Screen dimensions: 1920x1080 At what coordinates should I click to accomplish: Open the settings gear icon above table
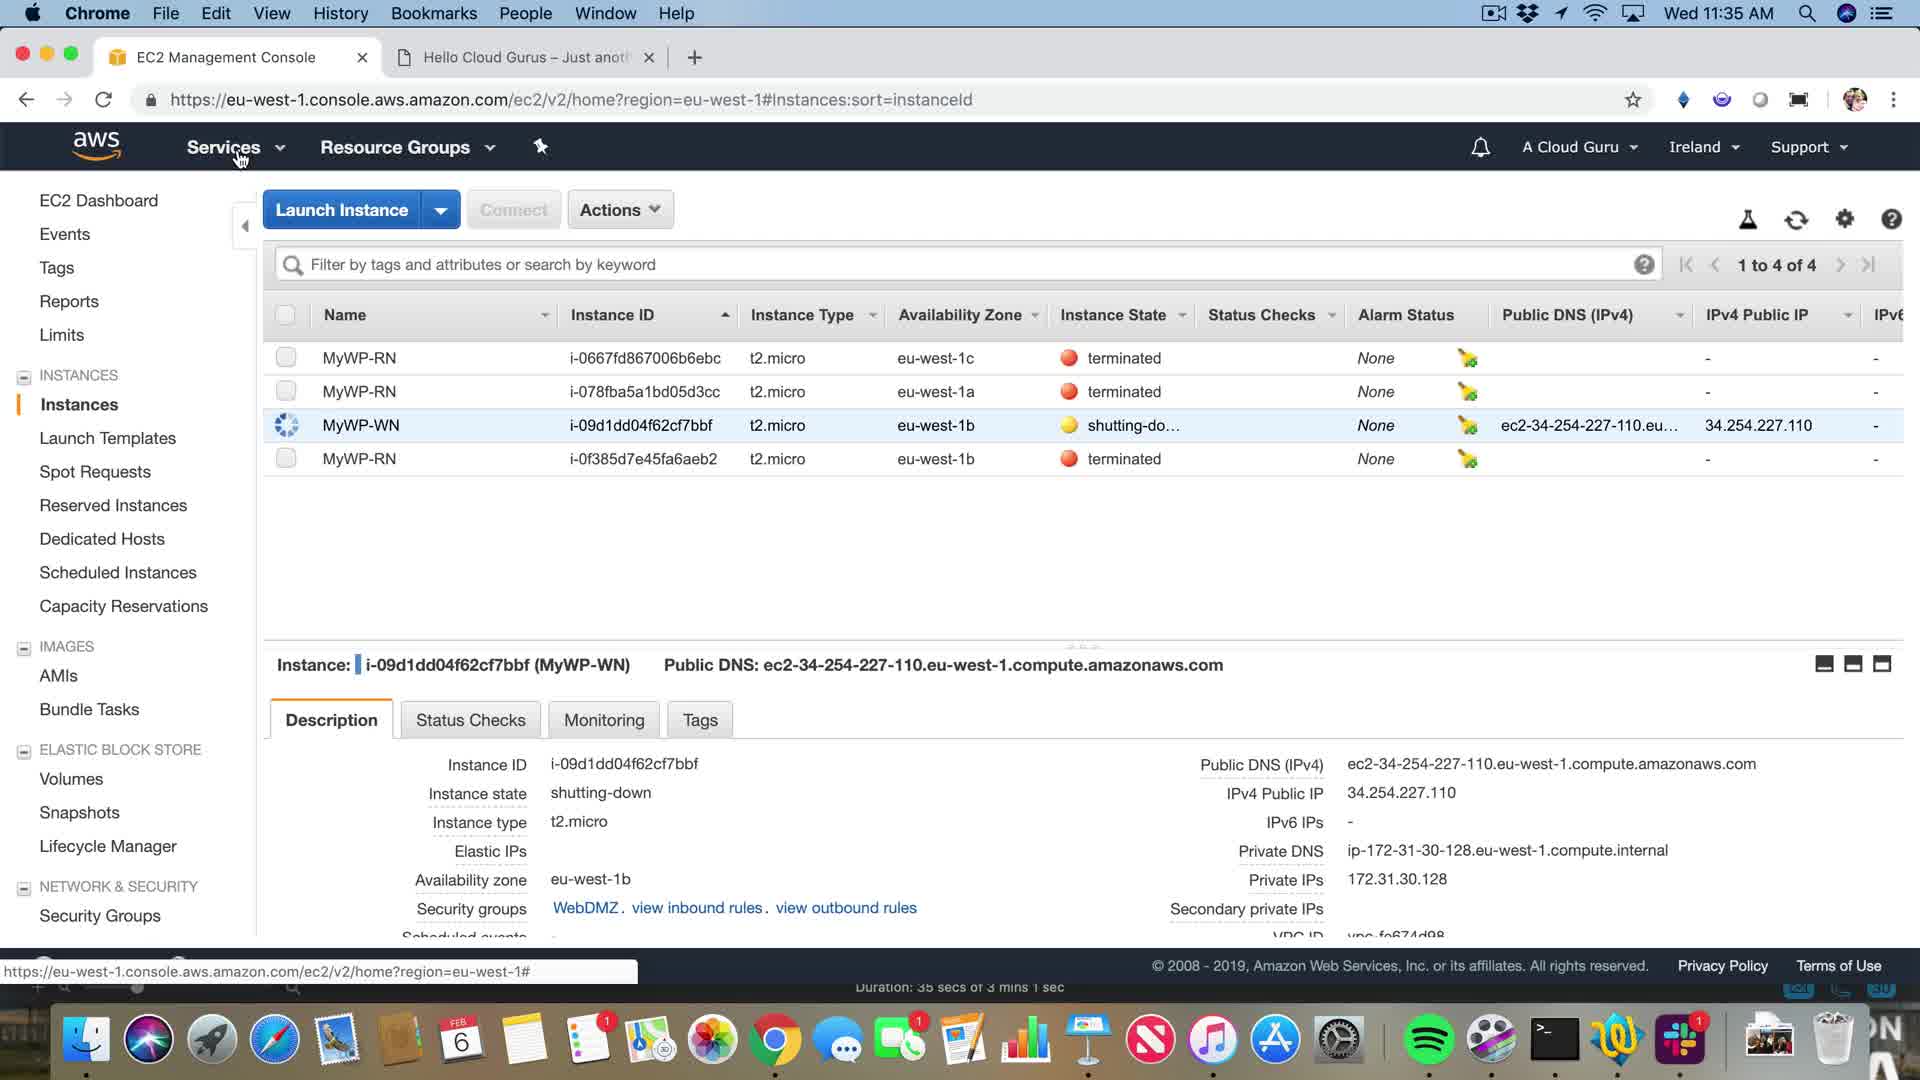click(1845, 219)
